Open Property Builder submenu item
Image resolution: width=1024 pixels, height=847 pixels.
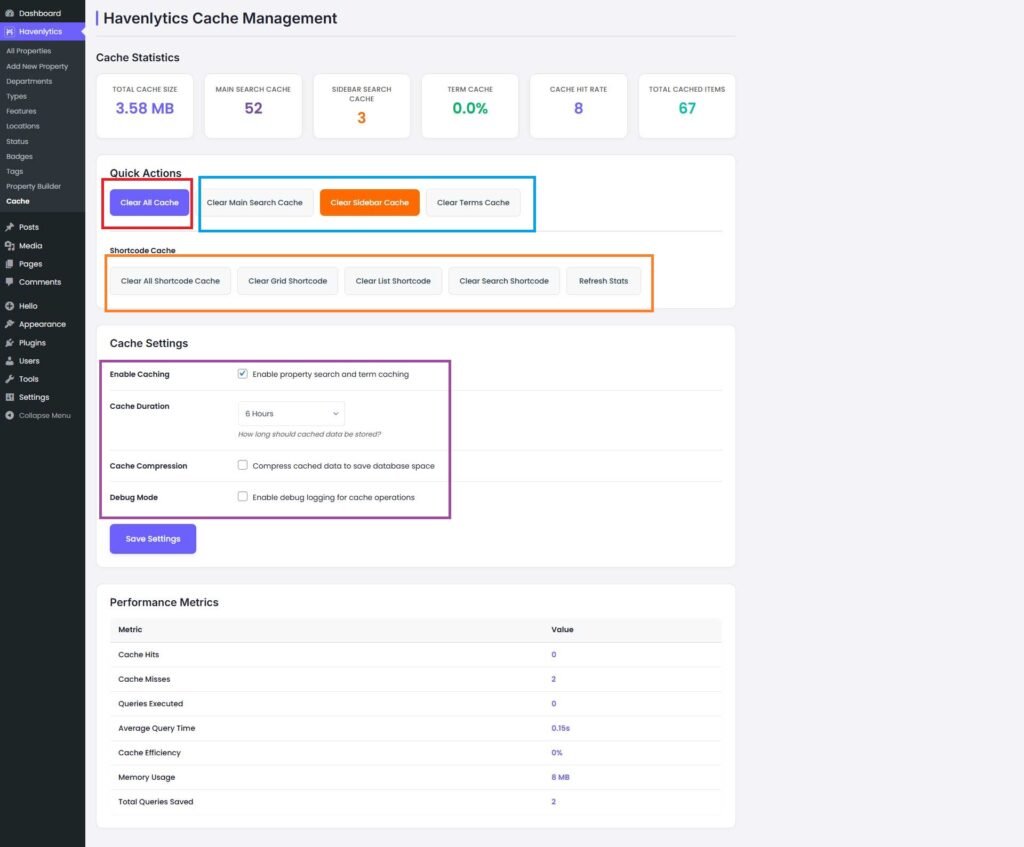tap(33, 186)
